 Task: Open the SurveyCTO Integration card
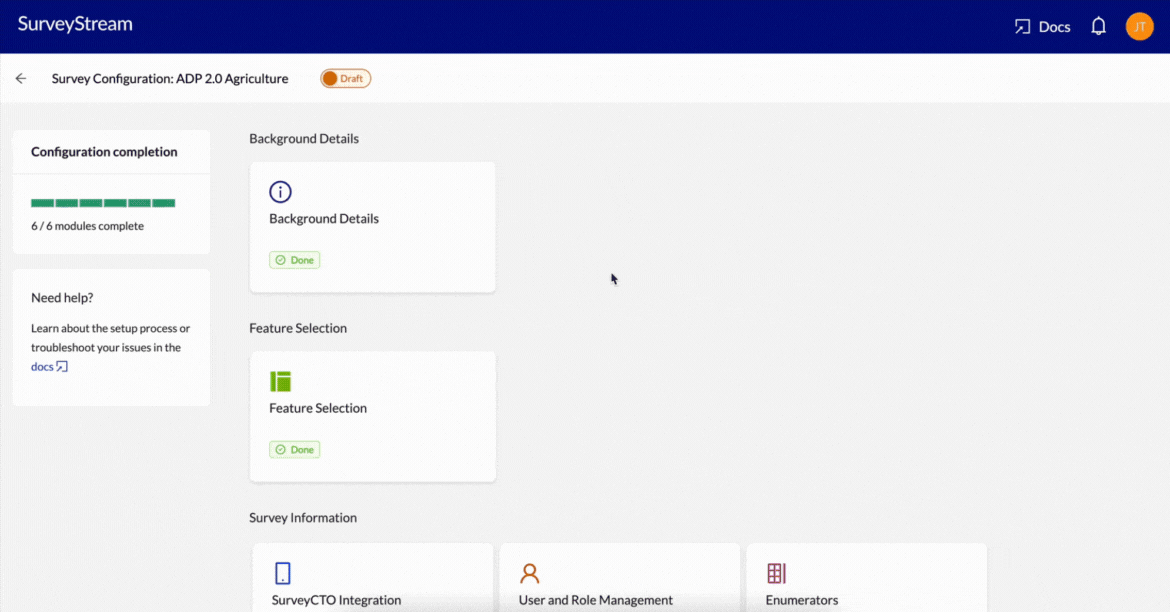click(372, 578)
